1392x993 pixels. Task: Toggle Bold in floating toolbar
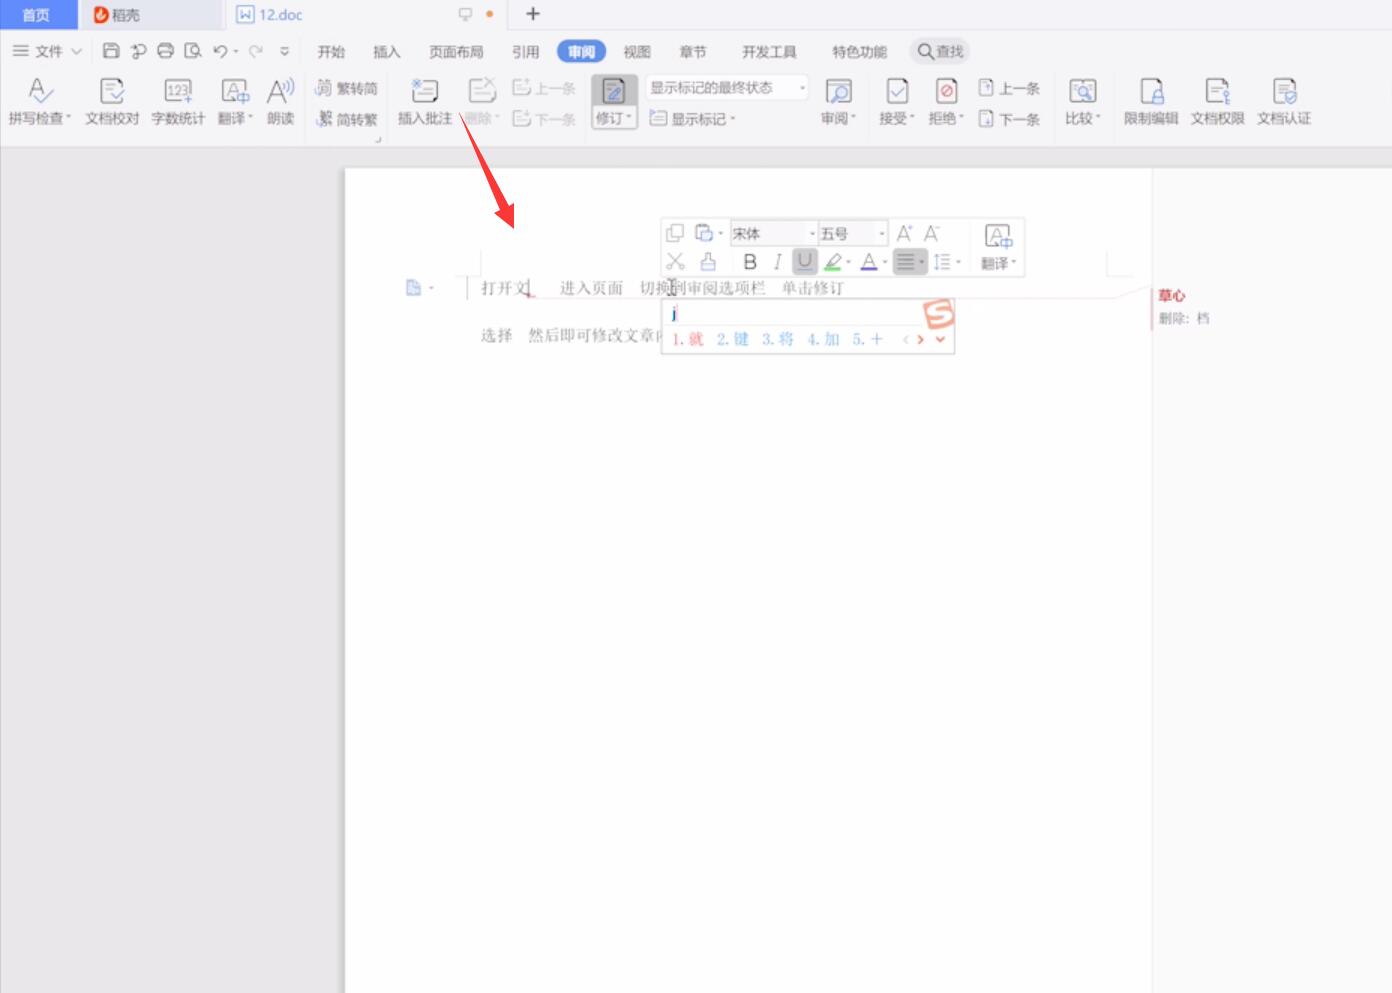(x=750, y=262)
